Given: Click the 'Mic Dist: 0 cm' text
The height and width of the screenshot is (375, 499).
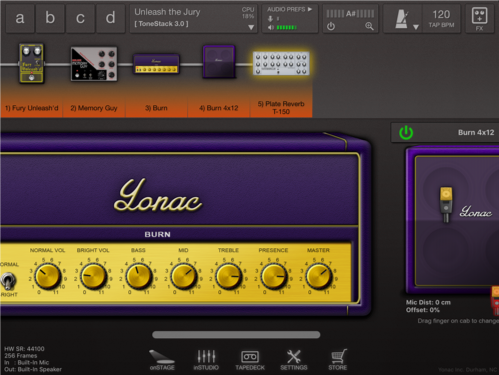Looking at the screenshot, I should tap(428, 302).
